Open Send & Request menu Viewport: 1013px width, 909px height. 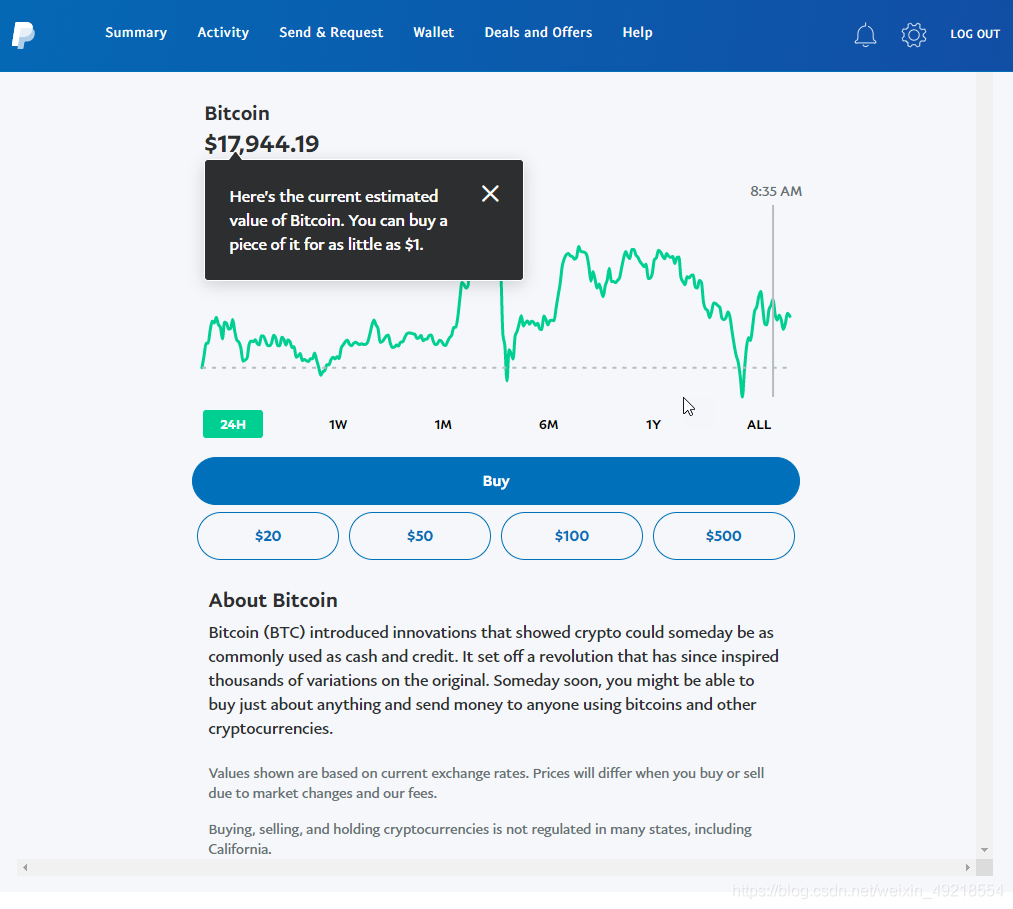click(x=331, y=32)
